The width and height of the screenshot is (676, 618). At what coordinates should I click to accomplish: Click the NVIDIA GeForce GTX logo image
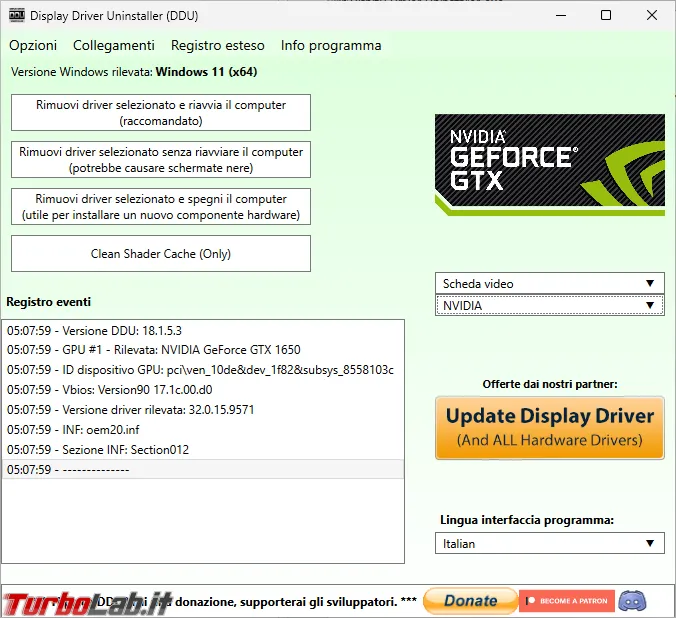[x=550, y=165]
